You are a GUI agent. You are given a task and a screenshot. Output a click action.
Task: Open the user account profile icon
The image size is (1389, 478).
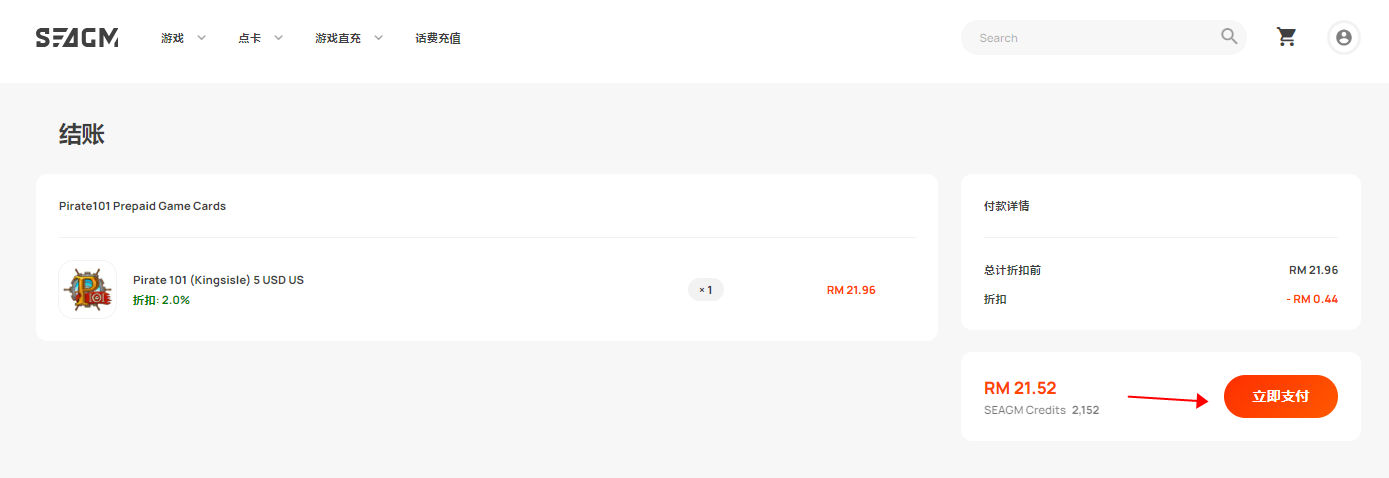coord(1344,37)
